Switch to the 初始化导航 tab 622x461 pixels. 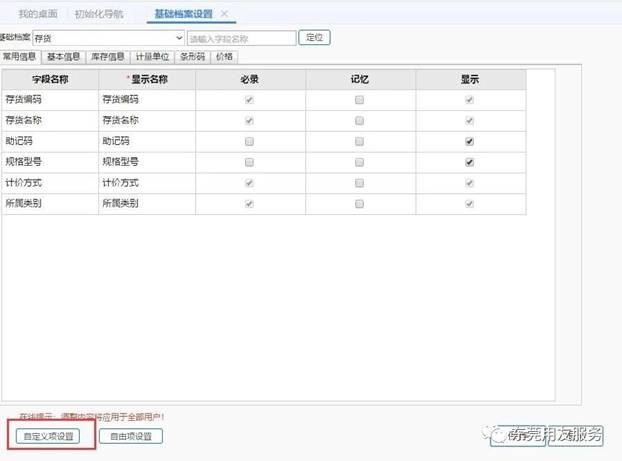[99, 14]
